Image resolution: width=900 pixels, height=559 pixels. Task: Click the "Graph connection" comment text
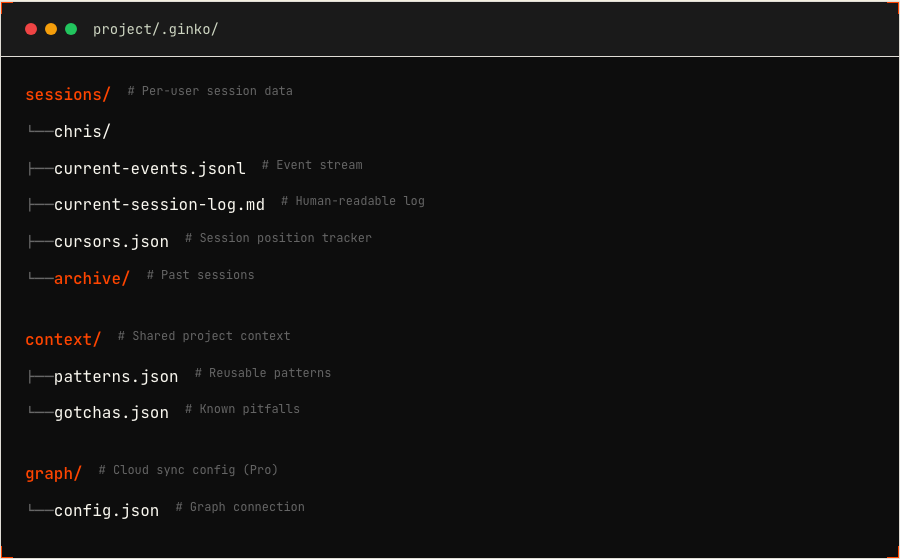coord(240,507)
